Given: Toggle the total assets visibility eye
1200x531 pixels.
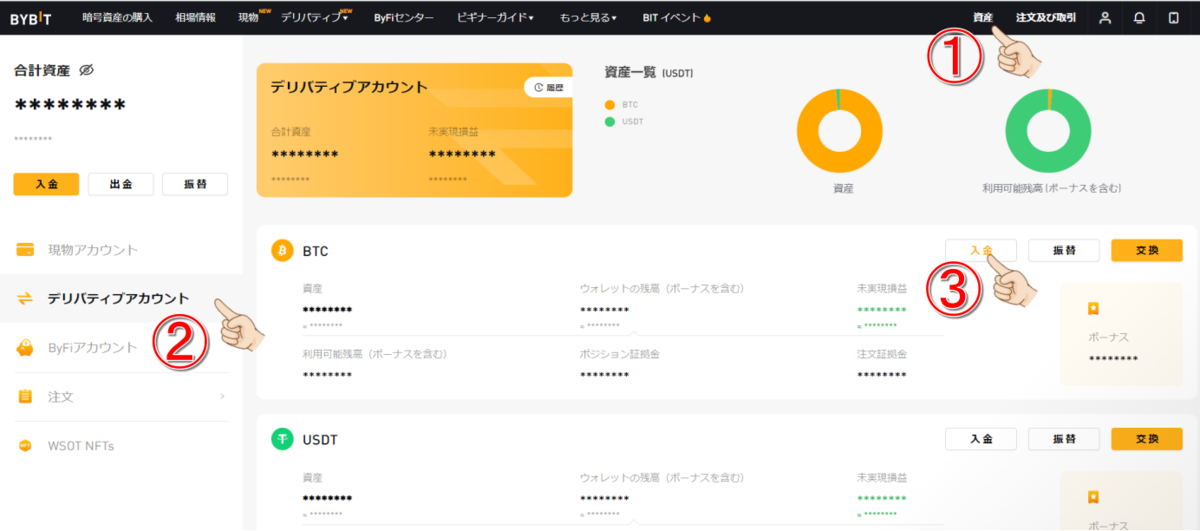Looking at the screenshot, I should coord(86,70).
